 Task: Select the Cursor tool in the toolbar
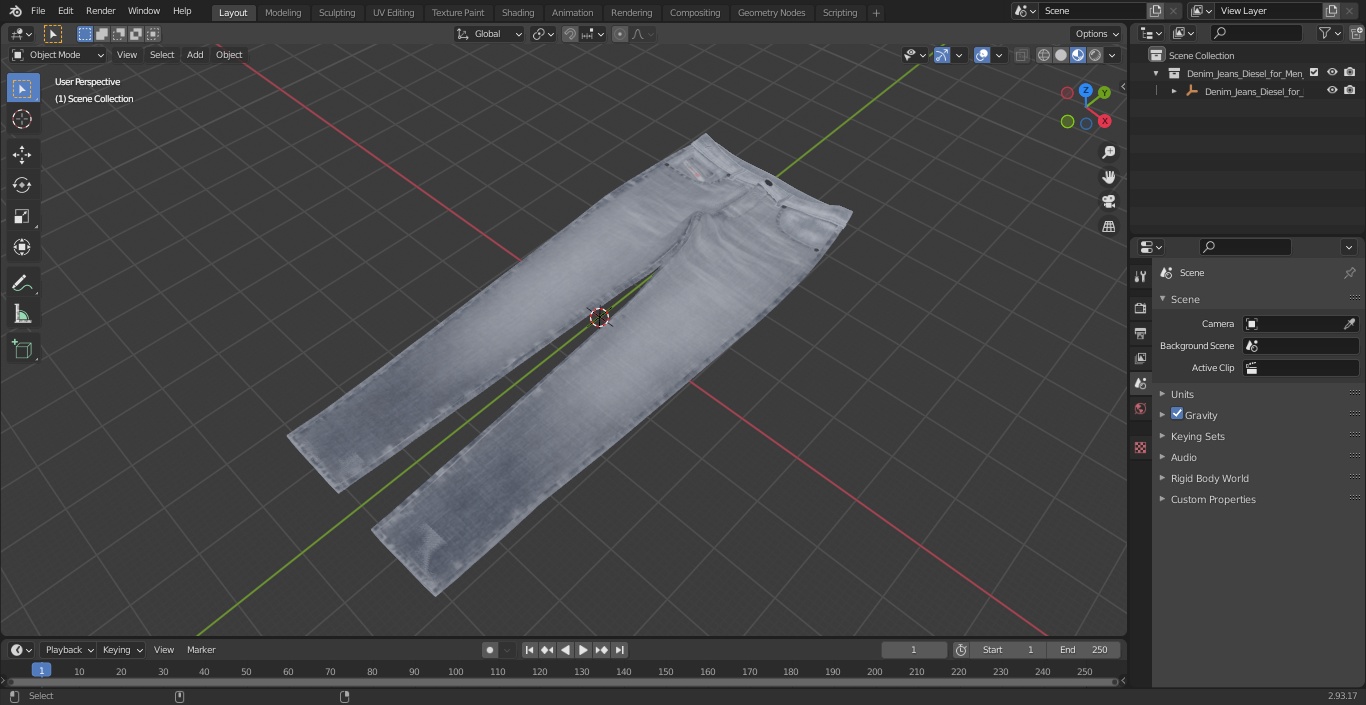22,119
